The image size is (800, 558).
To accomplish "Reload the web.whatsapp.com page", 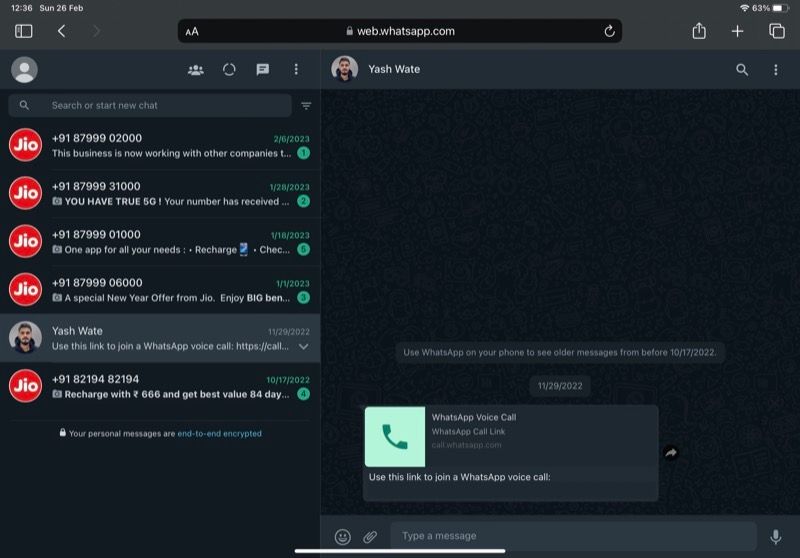I will tap(609, 31).
